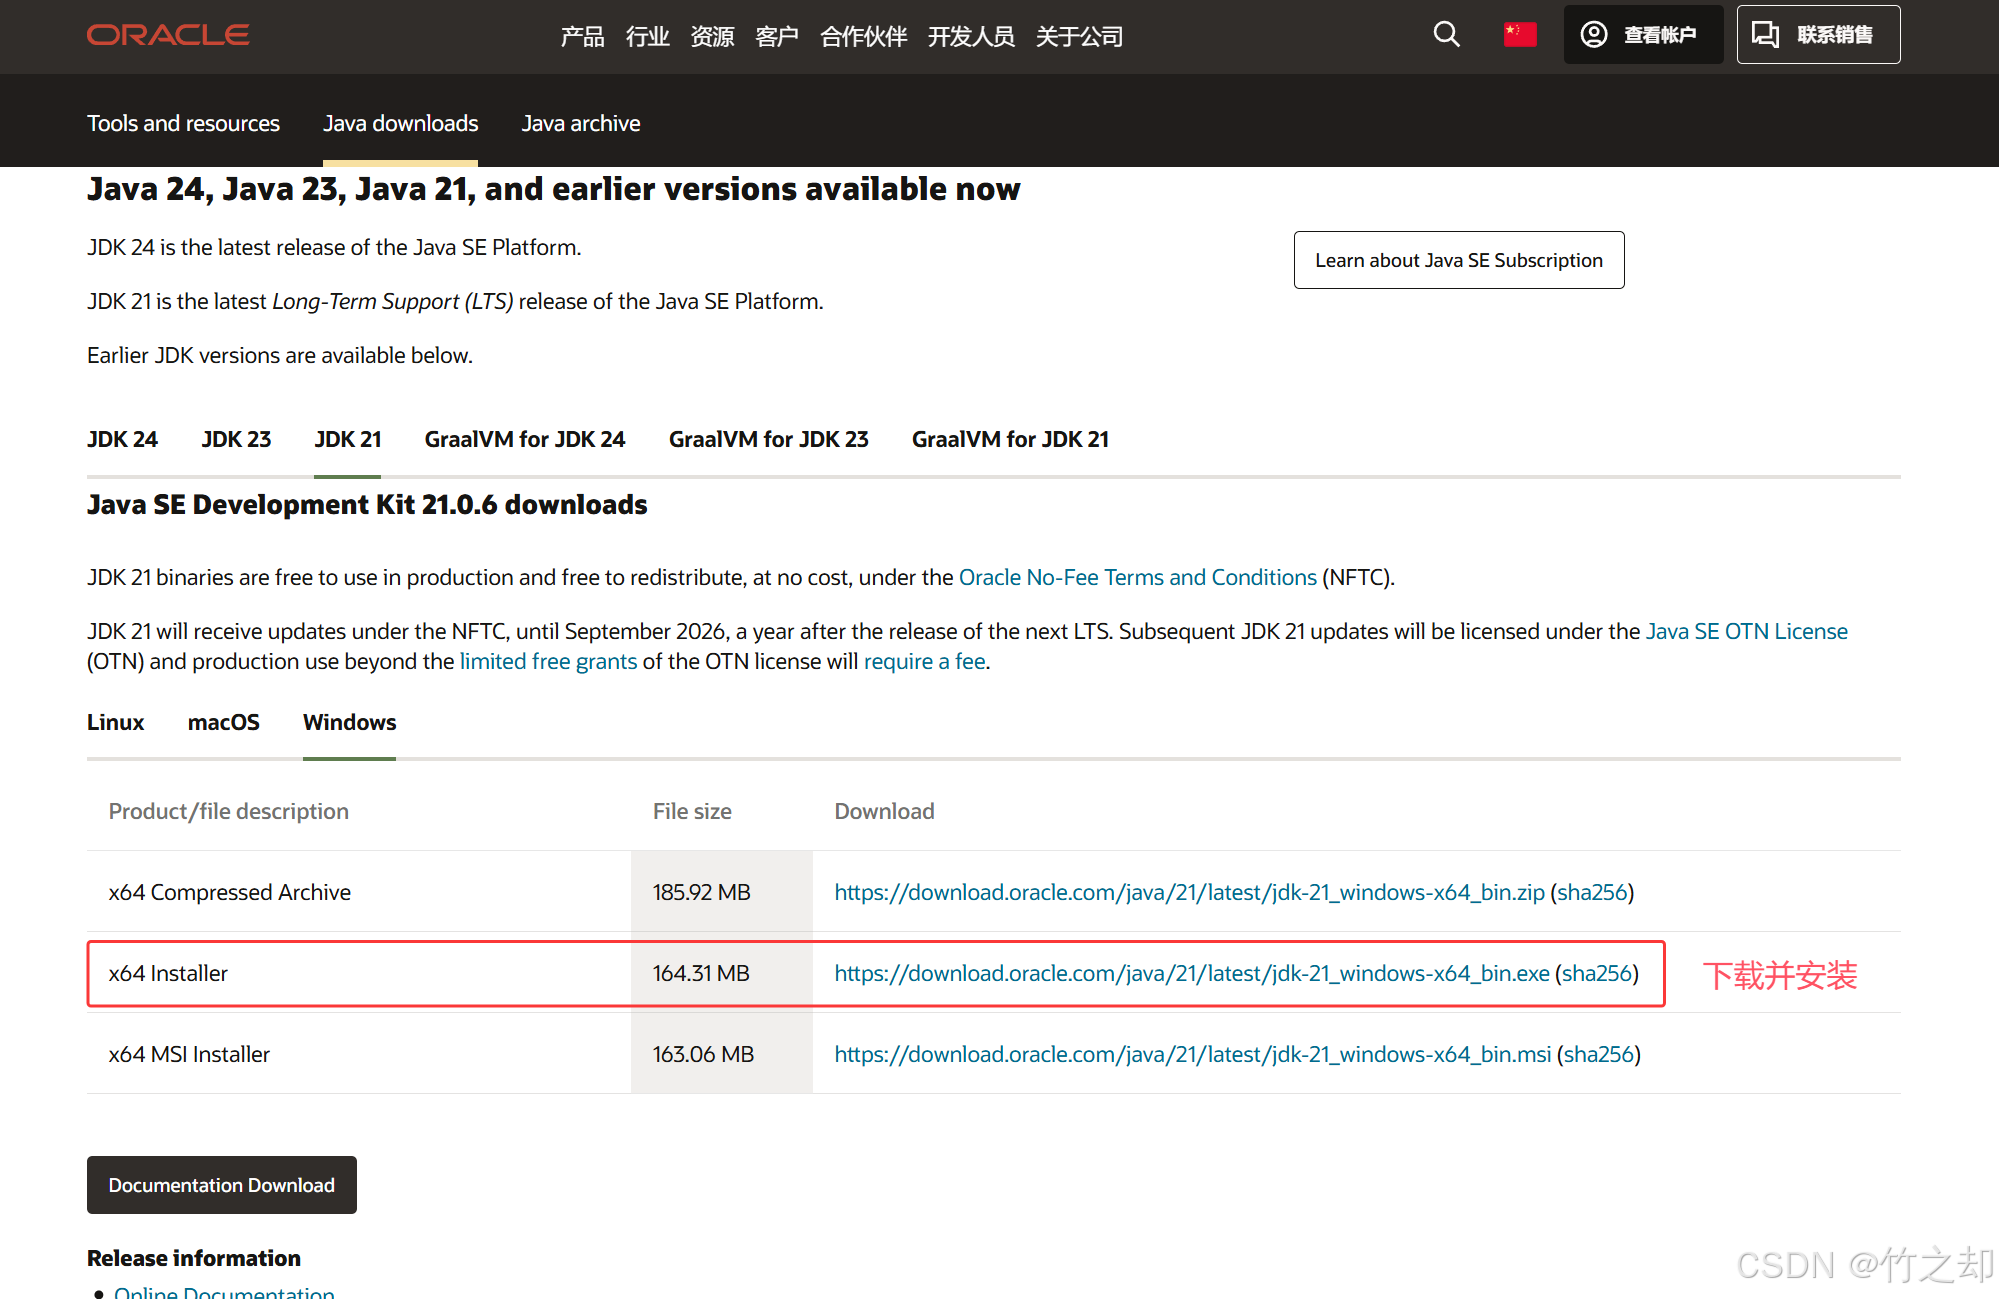
Task: Open the Java SE OTN License link
Action: 1746,631
